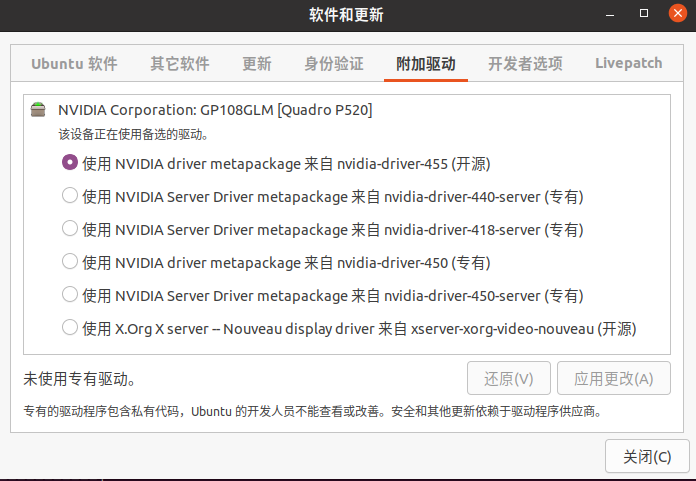Minimize the 软件和更新 window

click(610, 14)
